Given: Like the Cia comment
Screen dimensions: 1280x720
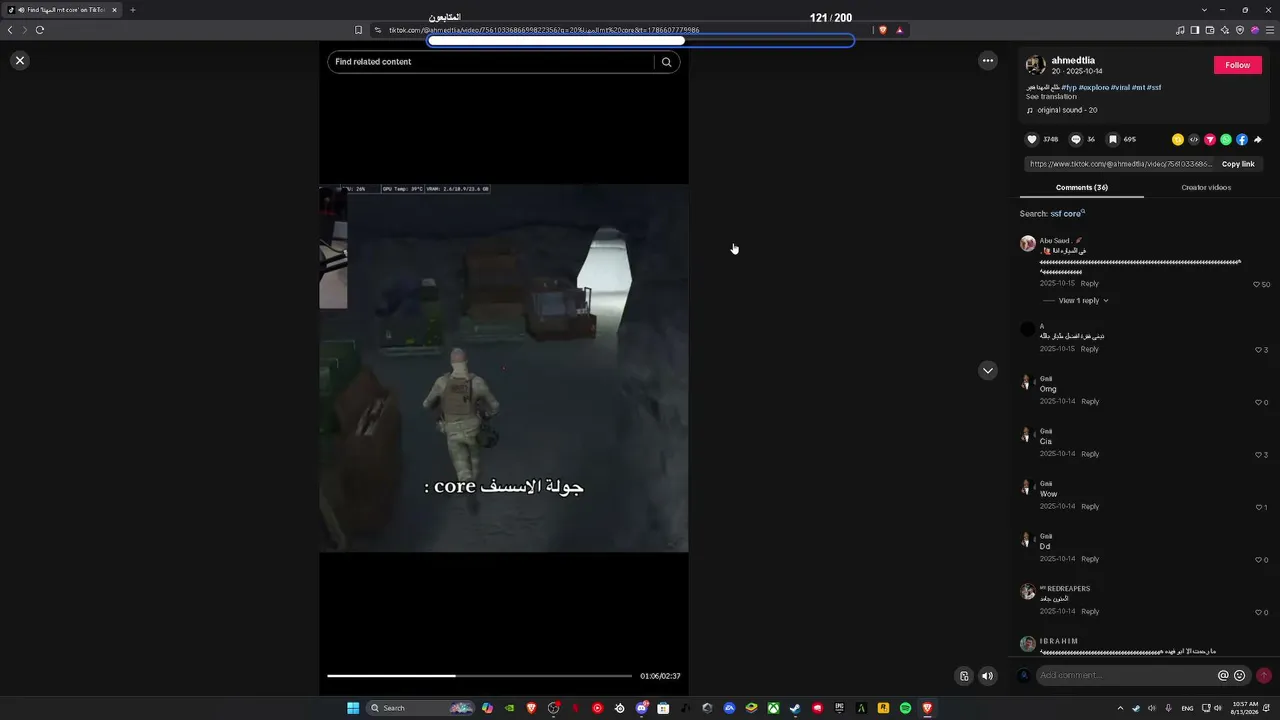Looking at the screenshot, I should [x=1259, y=455].
